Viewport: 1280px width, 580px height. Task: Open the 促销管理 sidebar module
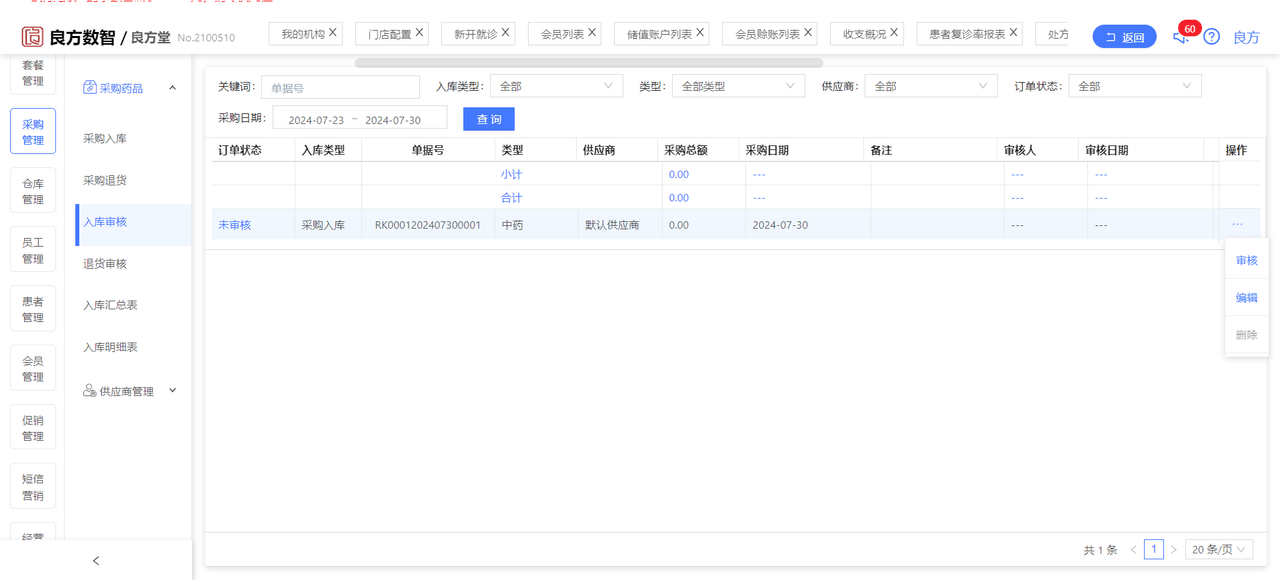(33, 428)
